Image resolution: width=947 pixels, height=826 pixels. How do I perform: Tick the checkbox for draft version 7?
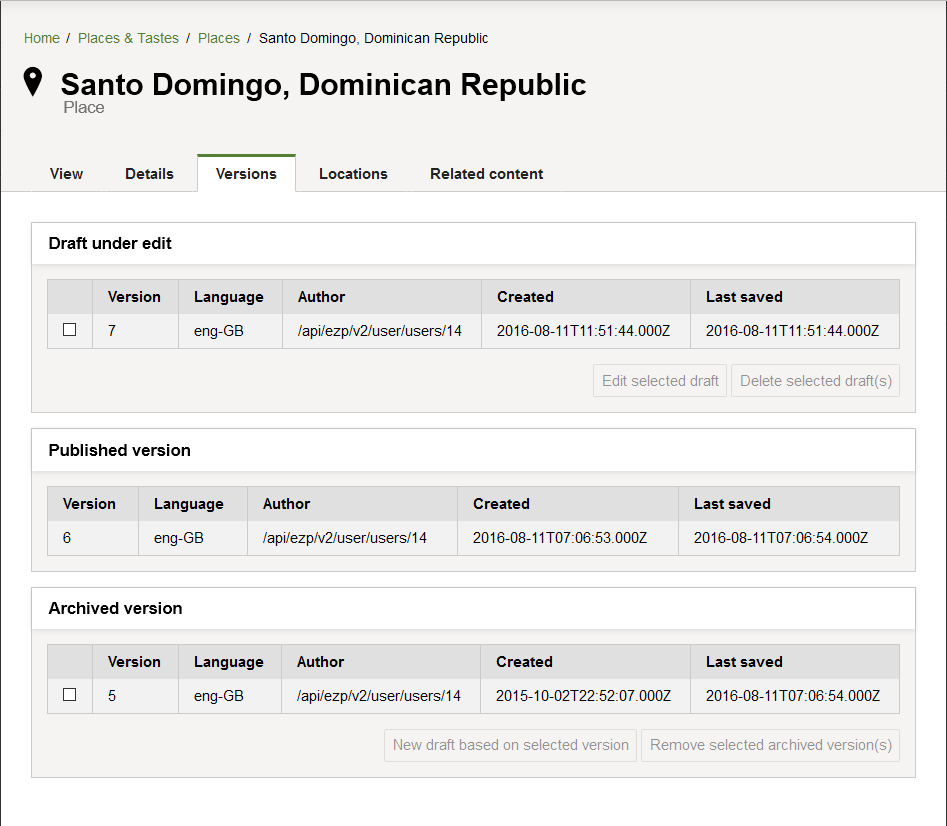(69, 330)
